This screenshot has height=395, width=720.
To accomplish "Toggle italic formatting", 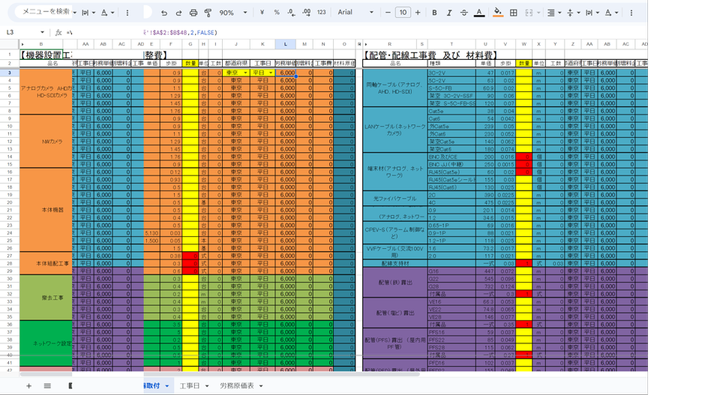I will (x=449, y=13).
